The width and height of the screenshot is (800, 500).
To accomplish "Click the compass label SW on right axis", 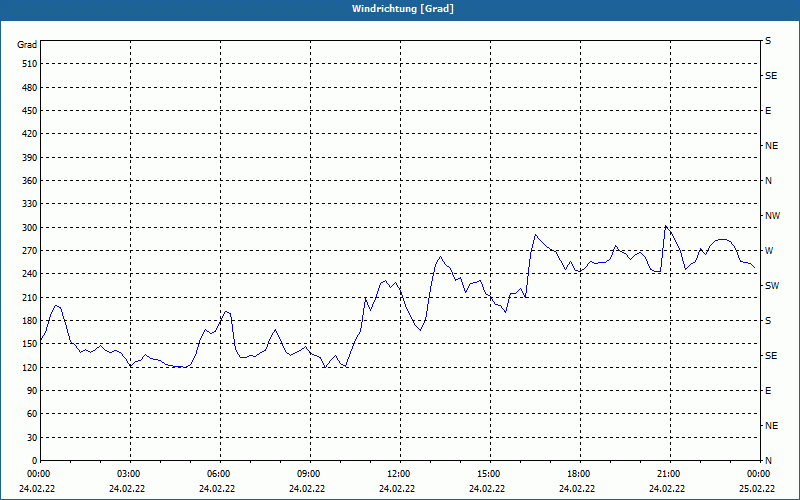I will (x=772, y=286).
